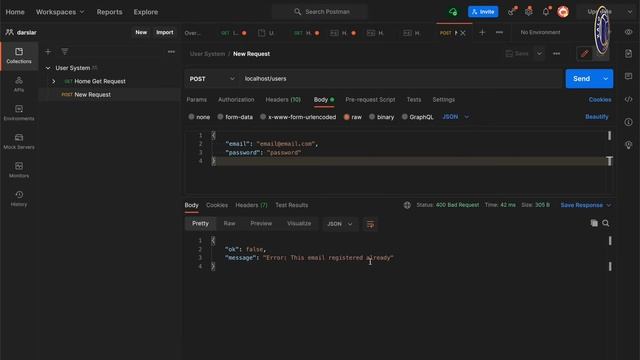Screen dimensions: 640x360
Task: Switch to the Params tab
Action: click(x=196, y=100)
